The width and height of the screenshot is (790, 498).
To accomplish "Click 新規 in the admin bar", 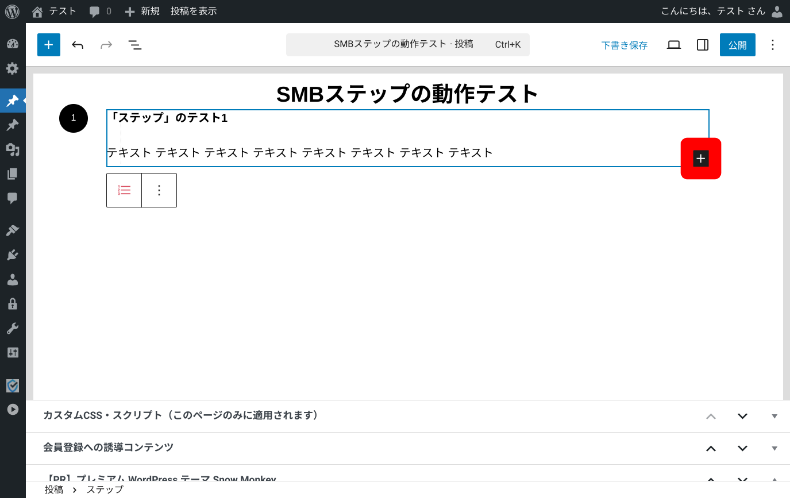I will coord(142,11).
